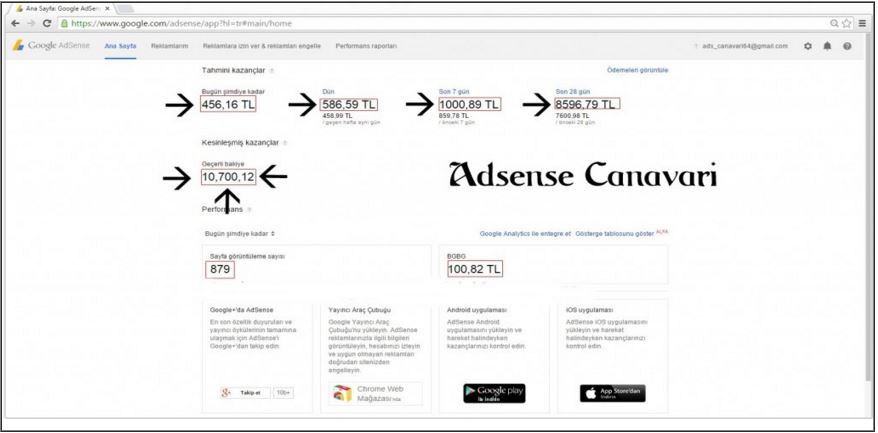This screenshot has width=878, height=433.
Task: Open a new browser tab
Action: tap(125, 9)
